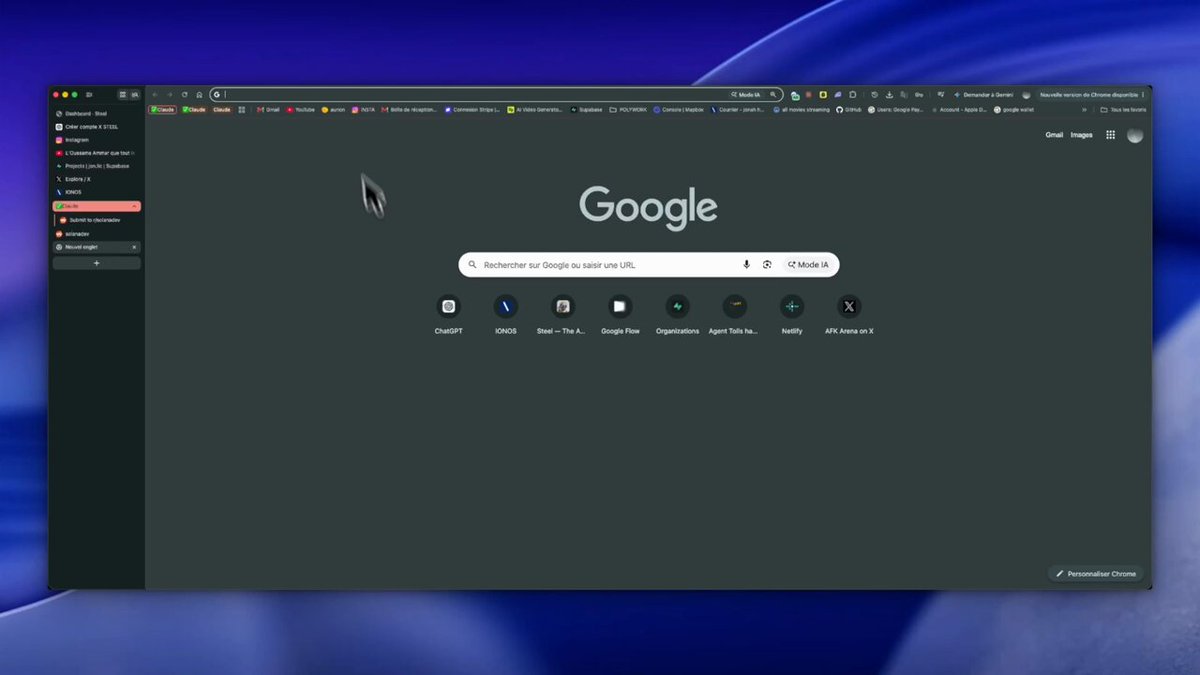Add a new tab with plus button
This screenshot has width=1200, height=675.
(x=97, y=263)
